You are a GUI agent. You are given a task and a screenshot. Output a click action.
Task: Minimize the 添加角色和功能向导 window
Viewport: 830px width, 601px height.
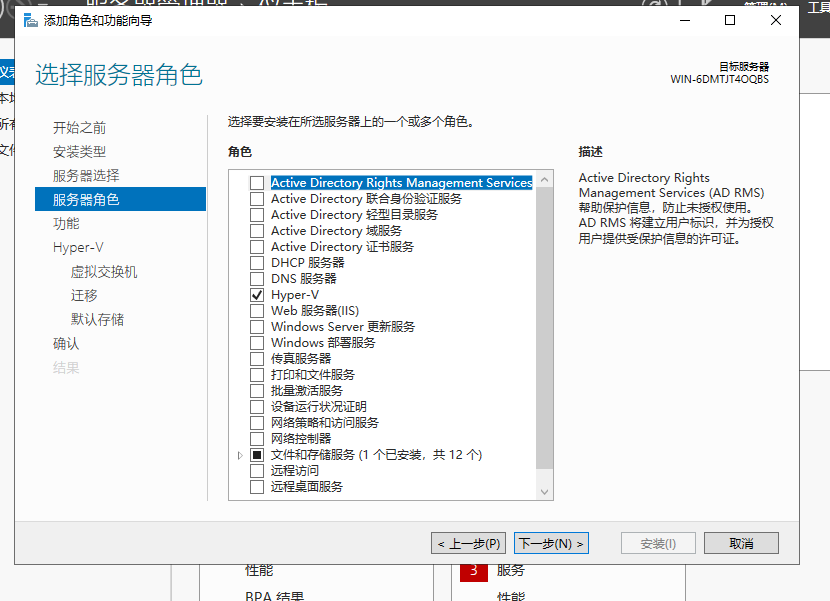coord(685,20)
